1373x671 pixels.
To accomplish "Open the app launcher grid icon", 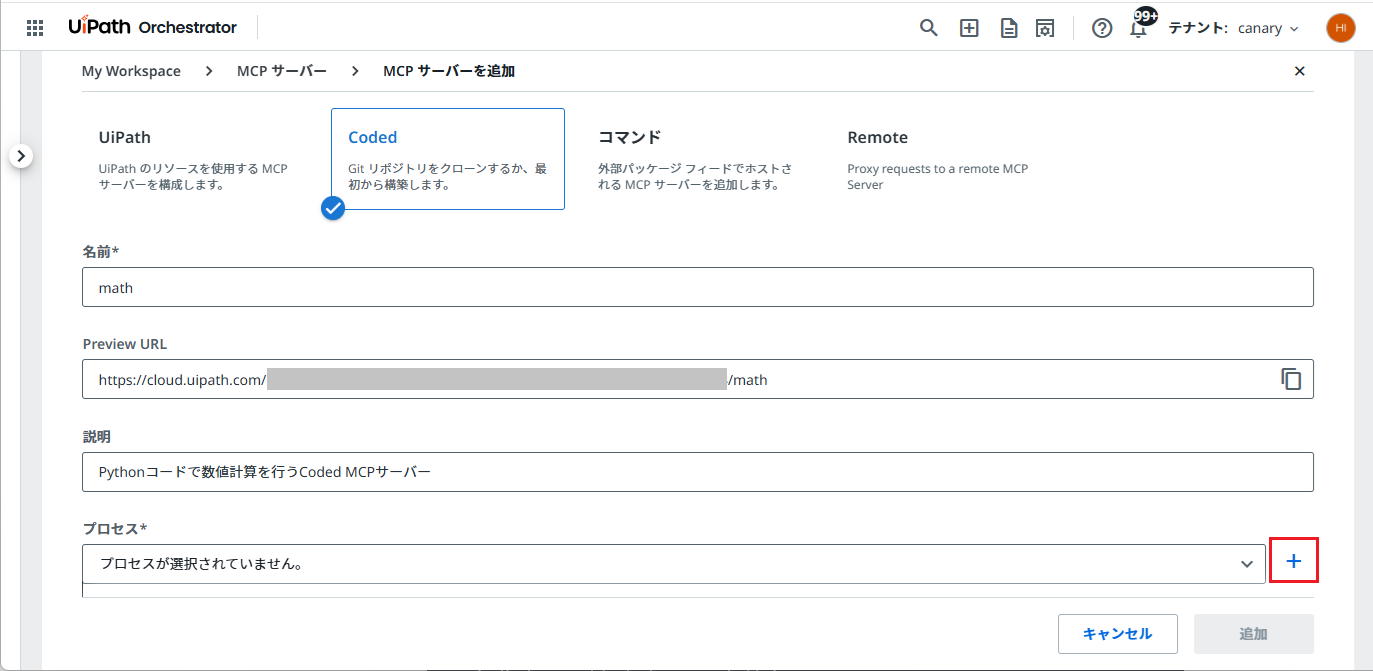I will tap(34, 28).
